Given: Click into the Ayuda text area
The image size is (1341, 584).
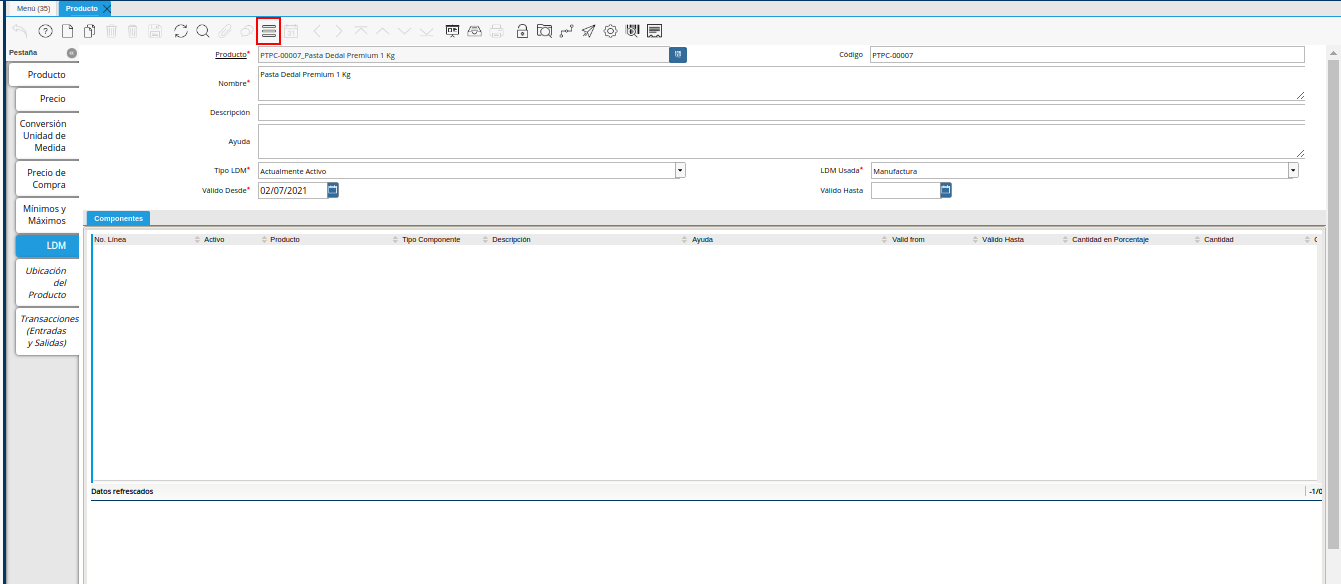Looking at the screenshot, I should pyautogui.click(x=781, y=141).
